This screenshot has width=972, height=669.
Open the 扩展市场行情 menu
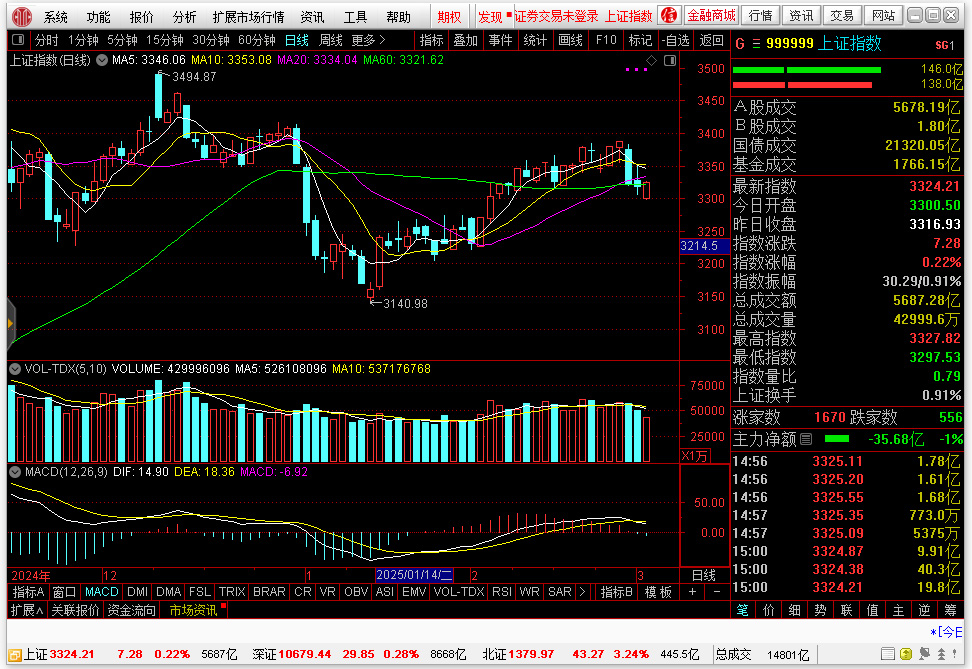(249, 17)
